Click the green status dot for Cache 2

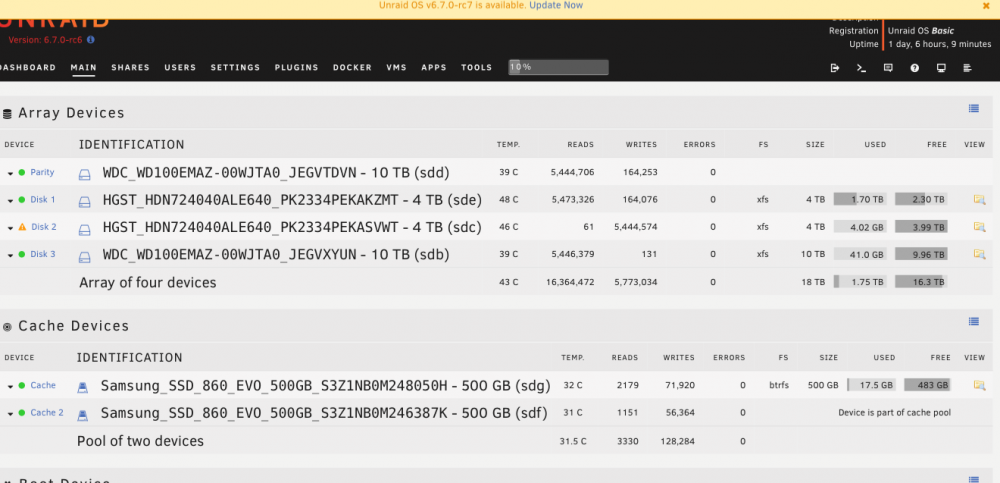pos(22,413)
